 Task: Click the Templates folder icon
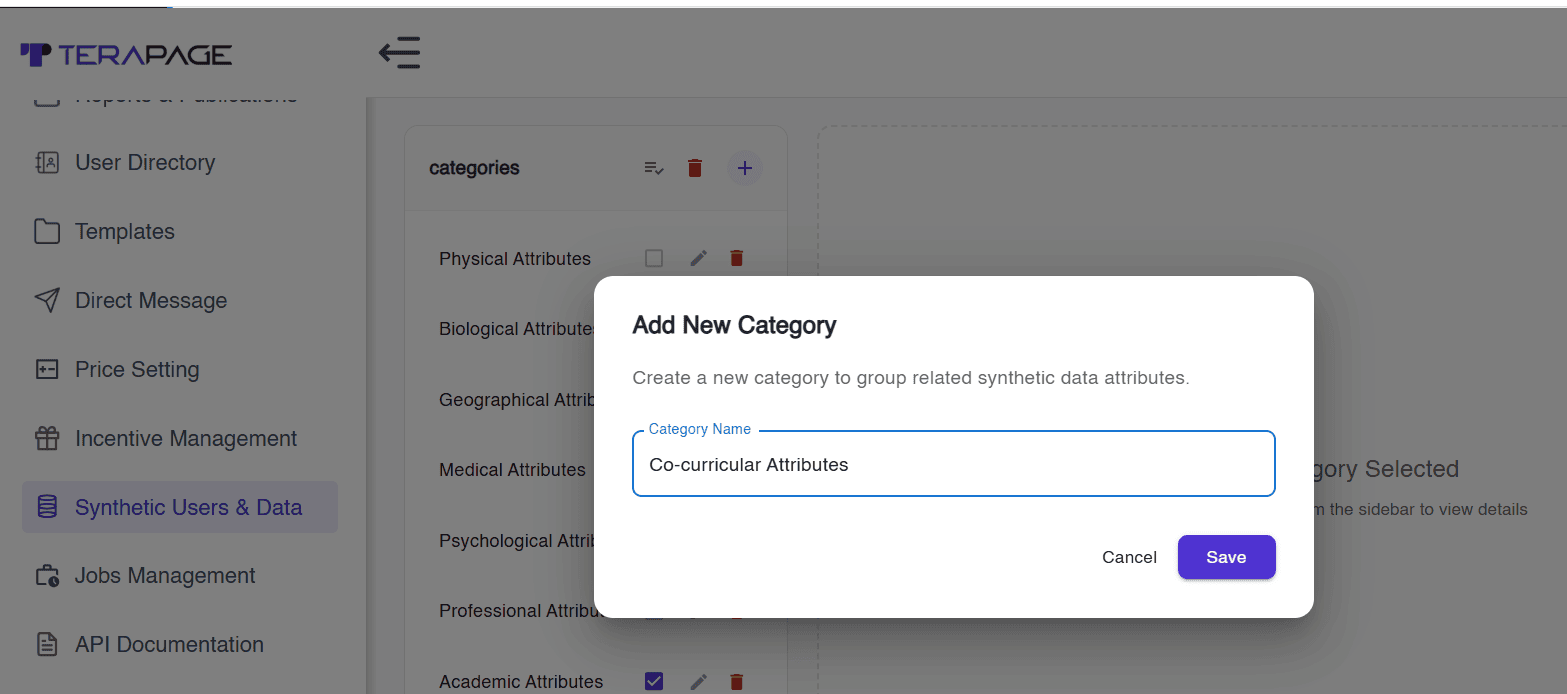pyautogui.click(x=47, y=231)
